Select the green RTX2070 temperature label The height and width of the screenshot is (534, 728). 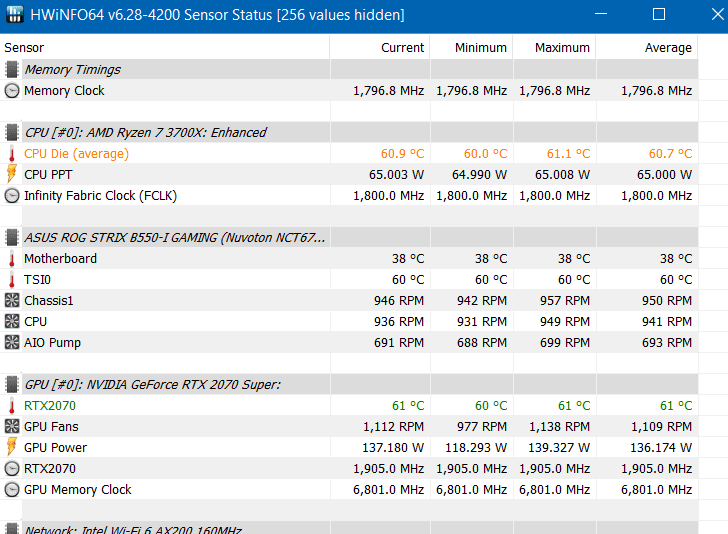point(50,405)
